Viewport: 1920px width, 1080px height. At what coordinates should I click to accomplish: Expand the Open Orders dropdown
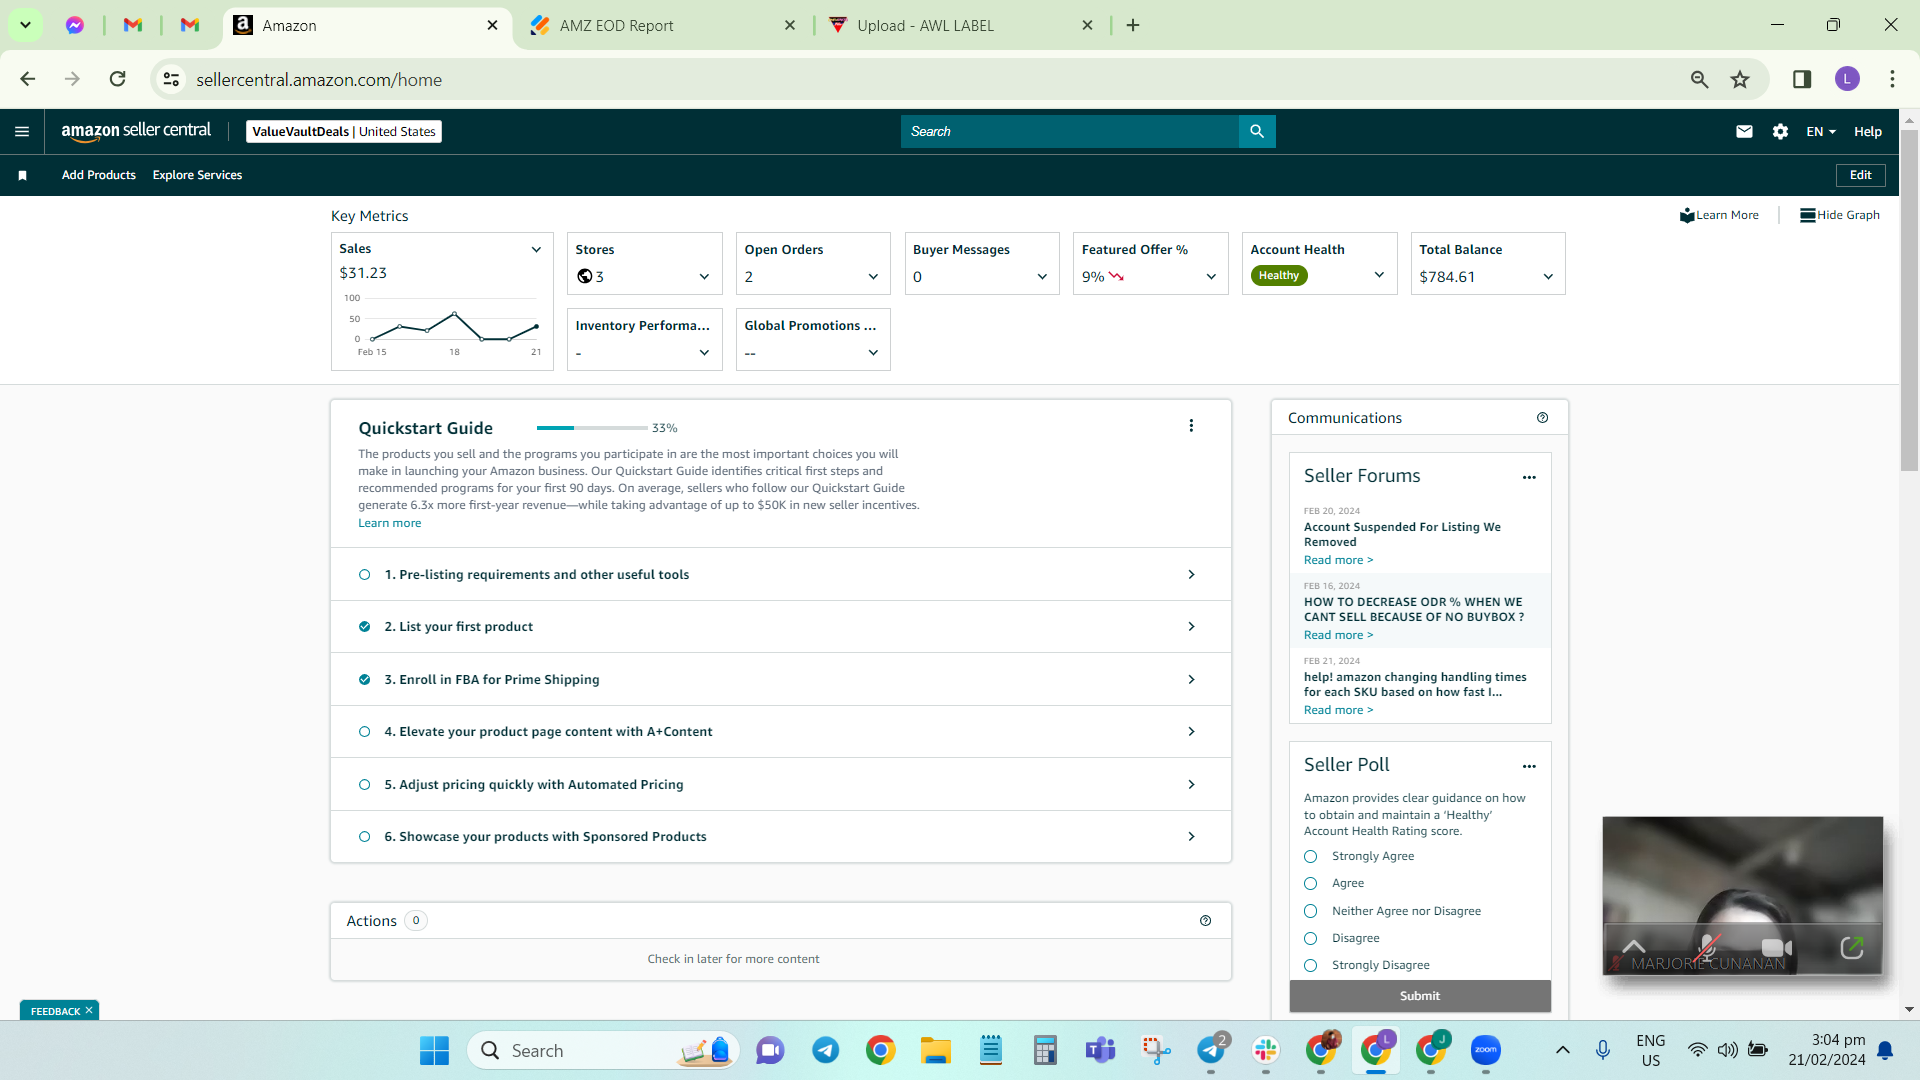[873, 277]
